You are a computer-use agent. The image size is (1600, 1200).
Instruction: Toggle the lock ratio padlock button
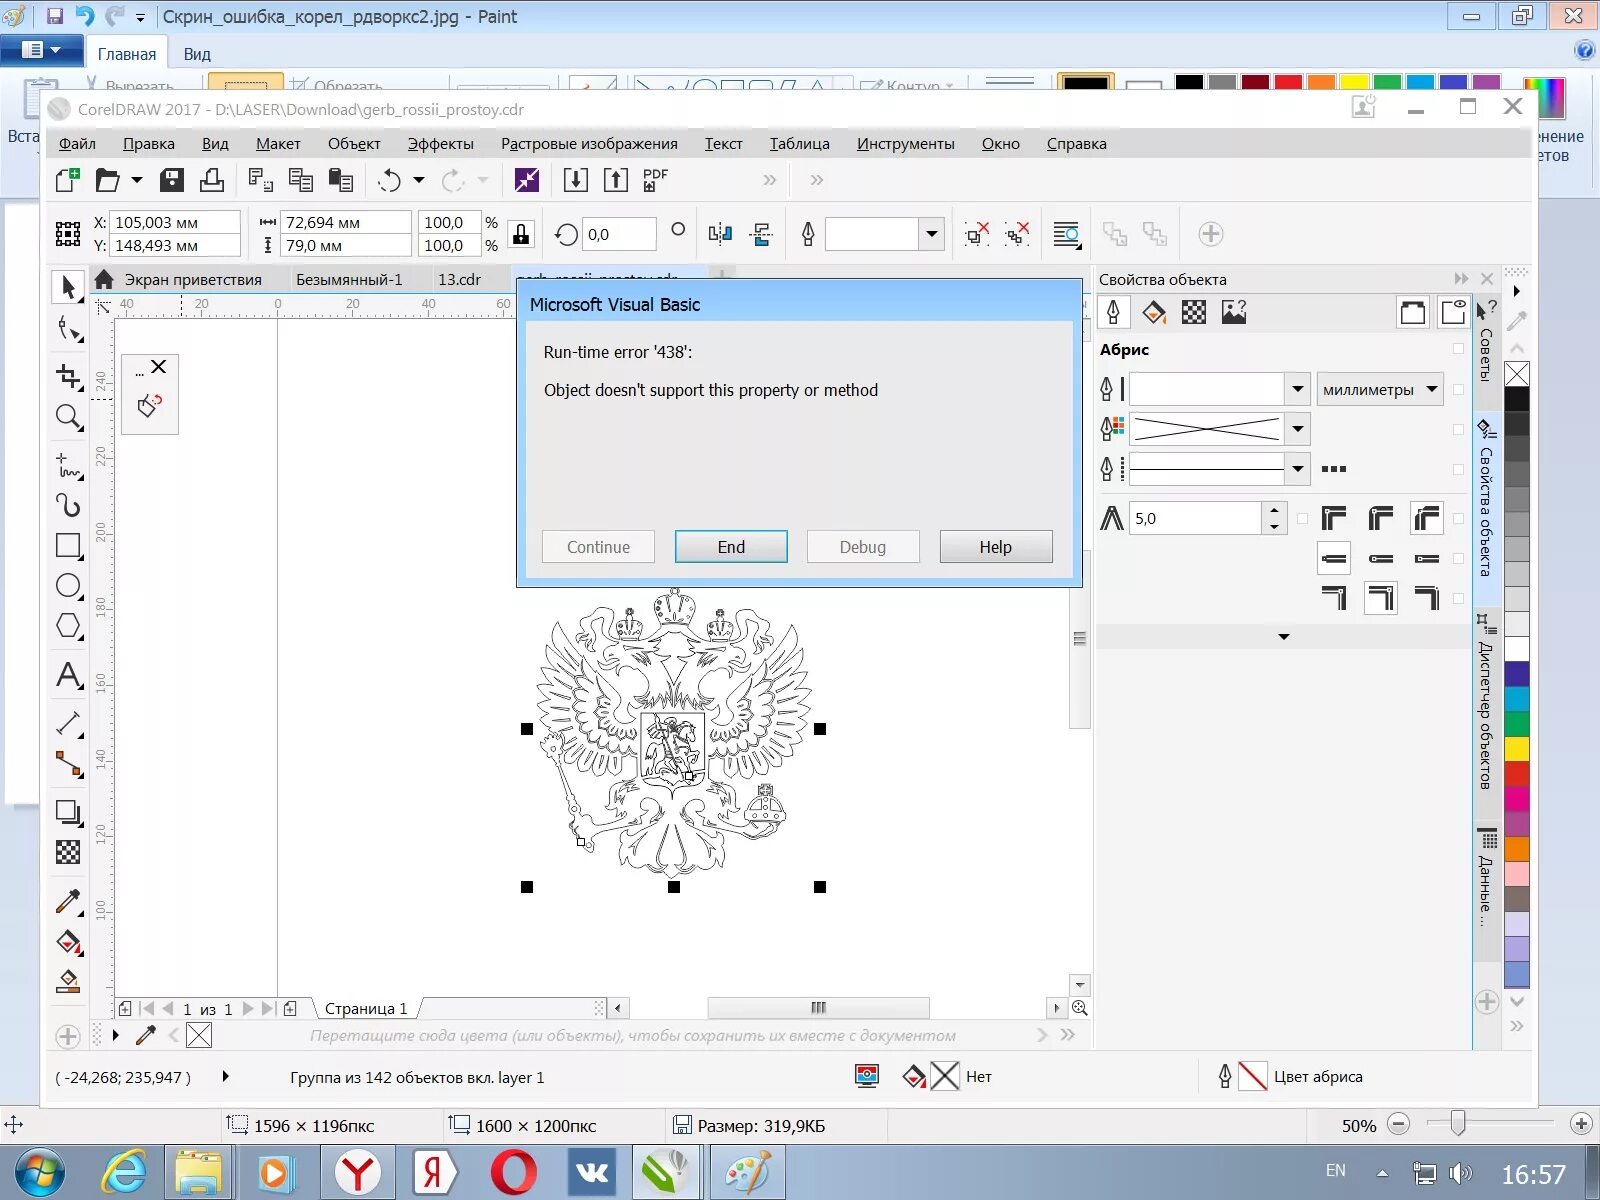pyautogui.click(x=521, y=234)
